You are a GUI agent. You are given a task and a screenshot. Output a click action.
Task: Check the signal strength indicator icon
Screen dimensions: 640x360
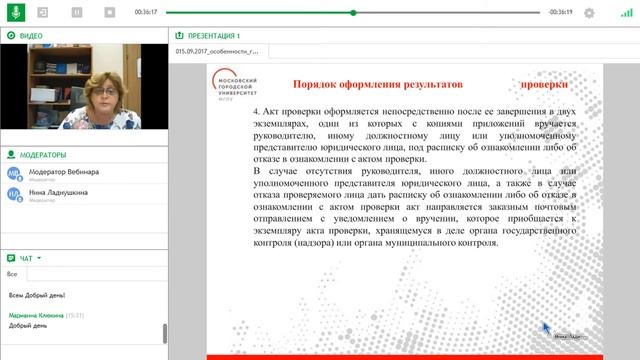click(627, 13)
